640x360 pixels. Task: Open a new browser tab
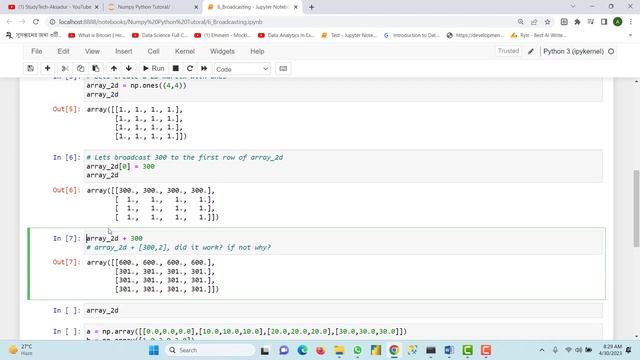point(311,7)
